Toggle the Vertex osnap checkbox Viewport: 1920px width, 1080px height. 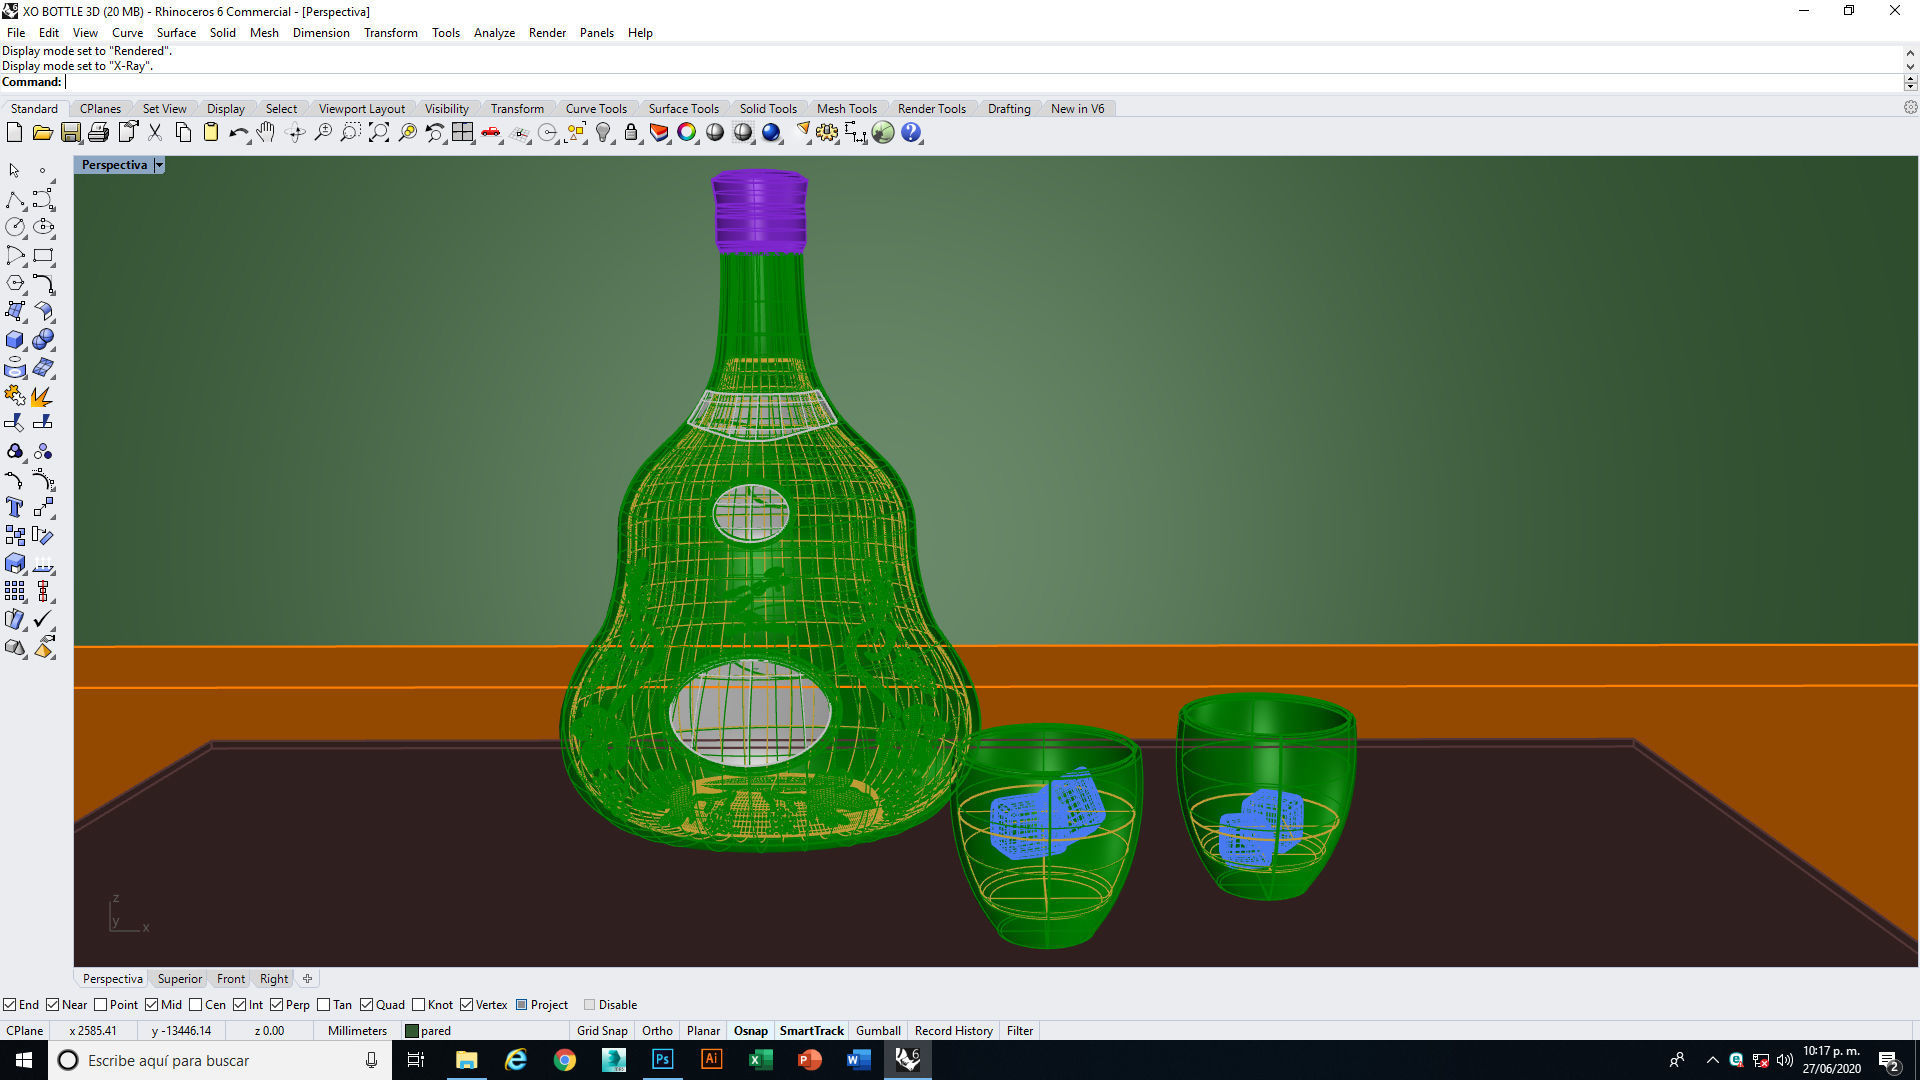coord(467,1005)
